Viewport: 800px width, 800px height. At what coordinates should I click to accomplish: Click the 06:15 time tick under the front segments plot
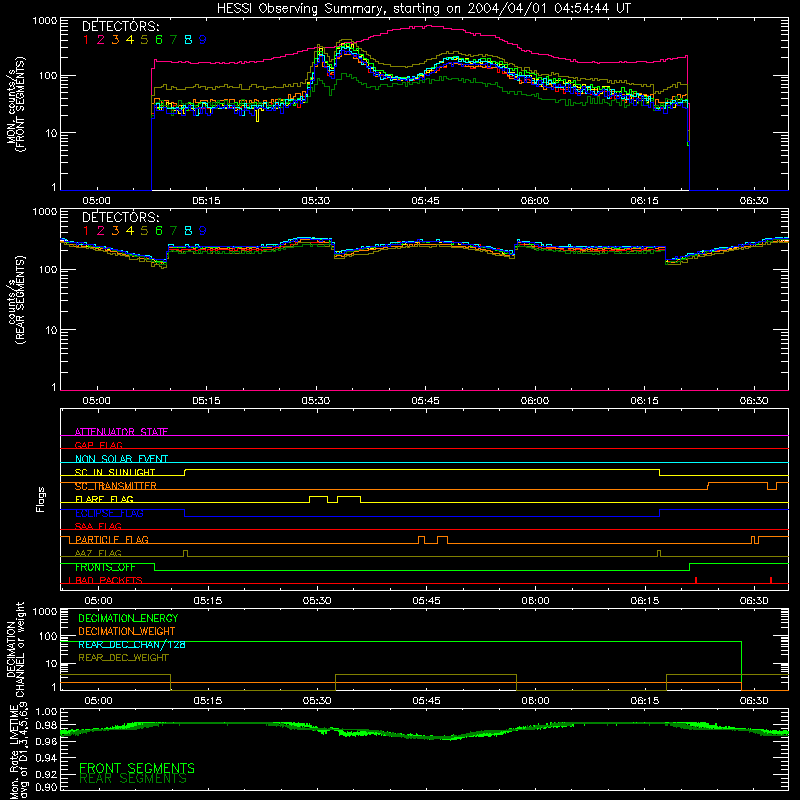tap(644, 201)
